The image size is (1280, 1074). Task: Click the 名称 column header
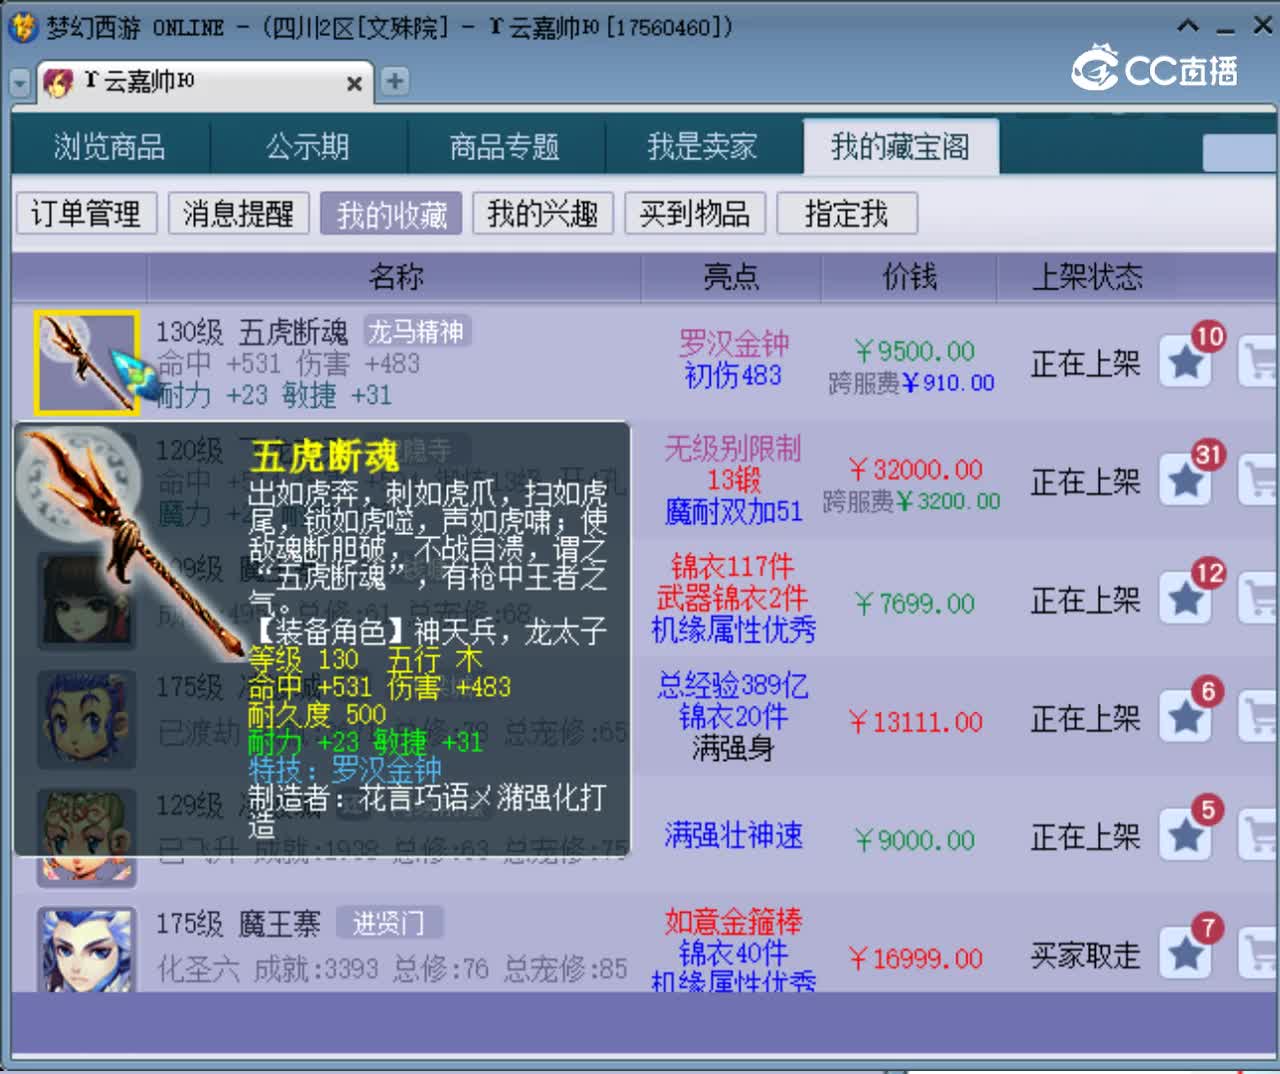(396, 277)
